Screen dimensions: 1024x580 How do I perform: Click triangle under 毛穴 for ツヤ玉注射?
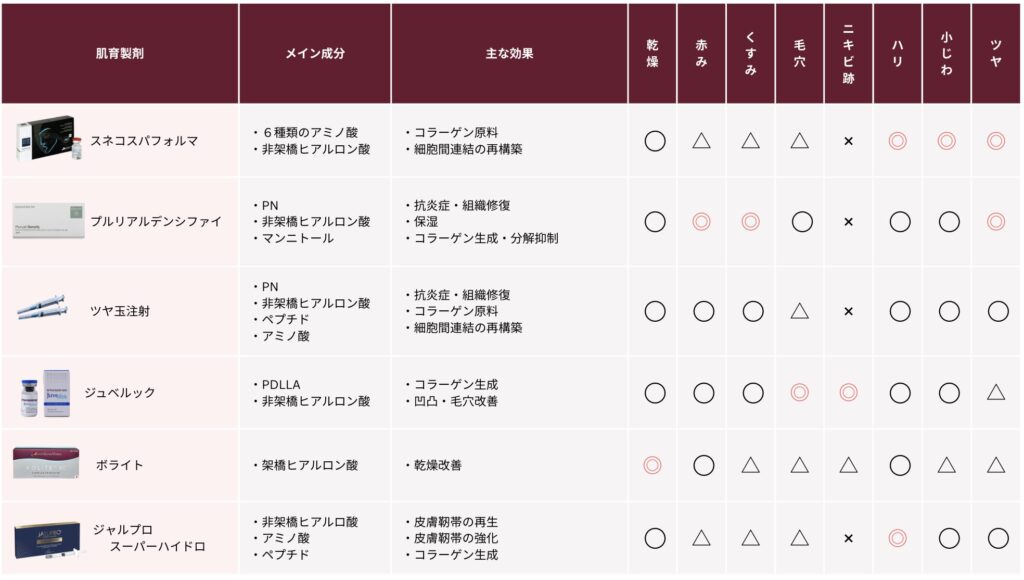coord(799,311)
